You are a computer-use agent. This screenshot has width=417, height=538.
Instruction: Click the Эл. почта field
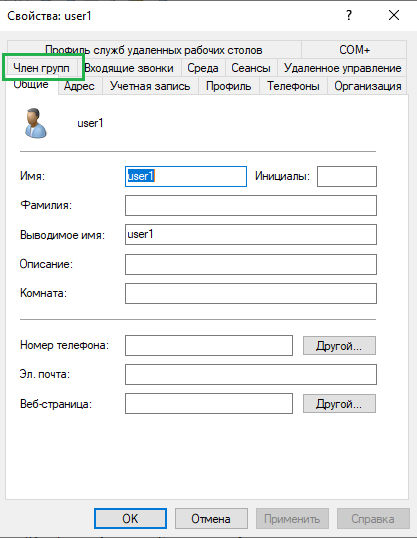click(251, 374)
